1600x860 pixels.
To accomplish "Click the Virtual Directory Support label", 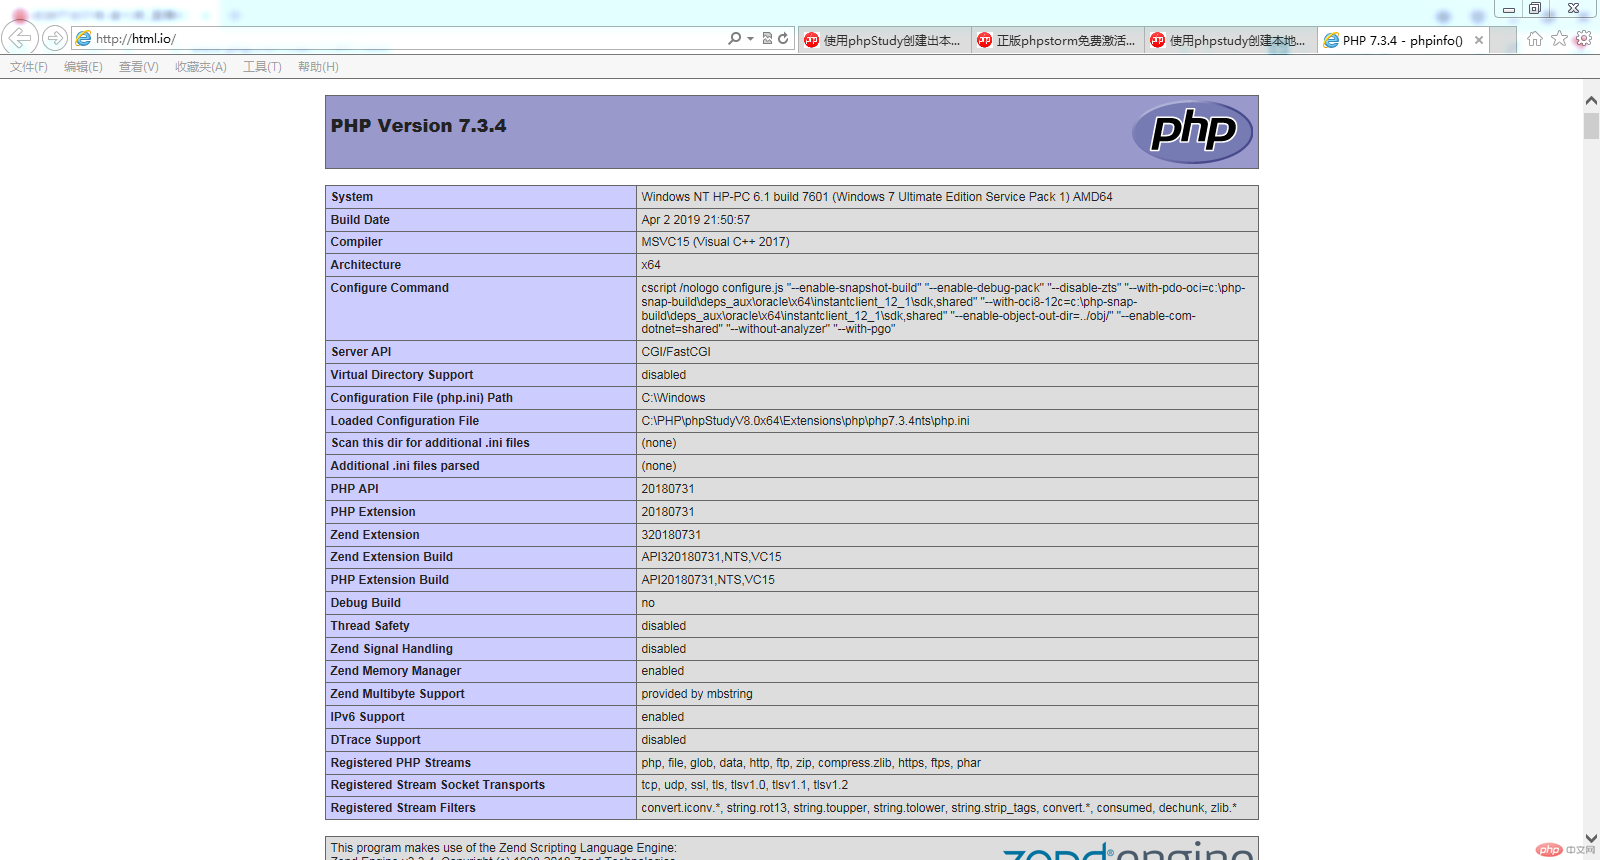I will click(x=402, y=375).
